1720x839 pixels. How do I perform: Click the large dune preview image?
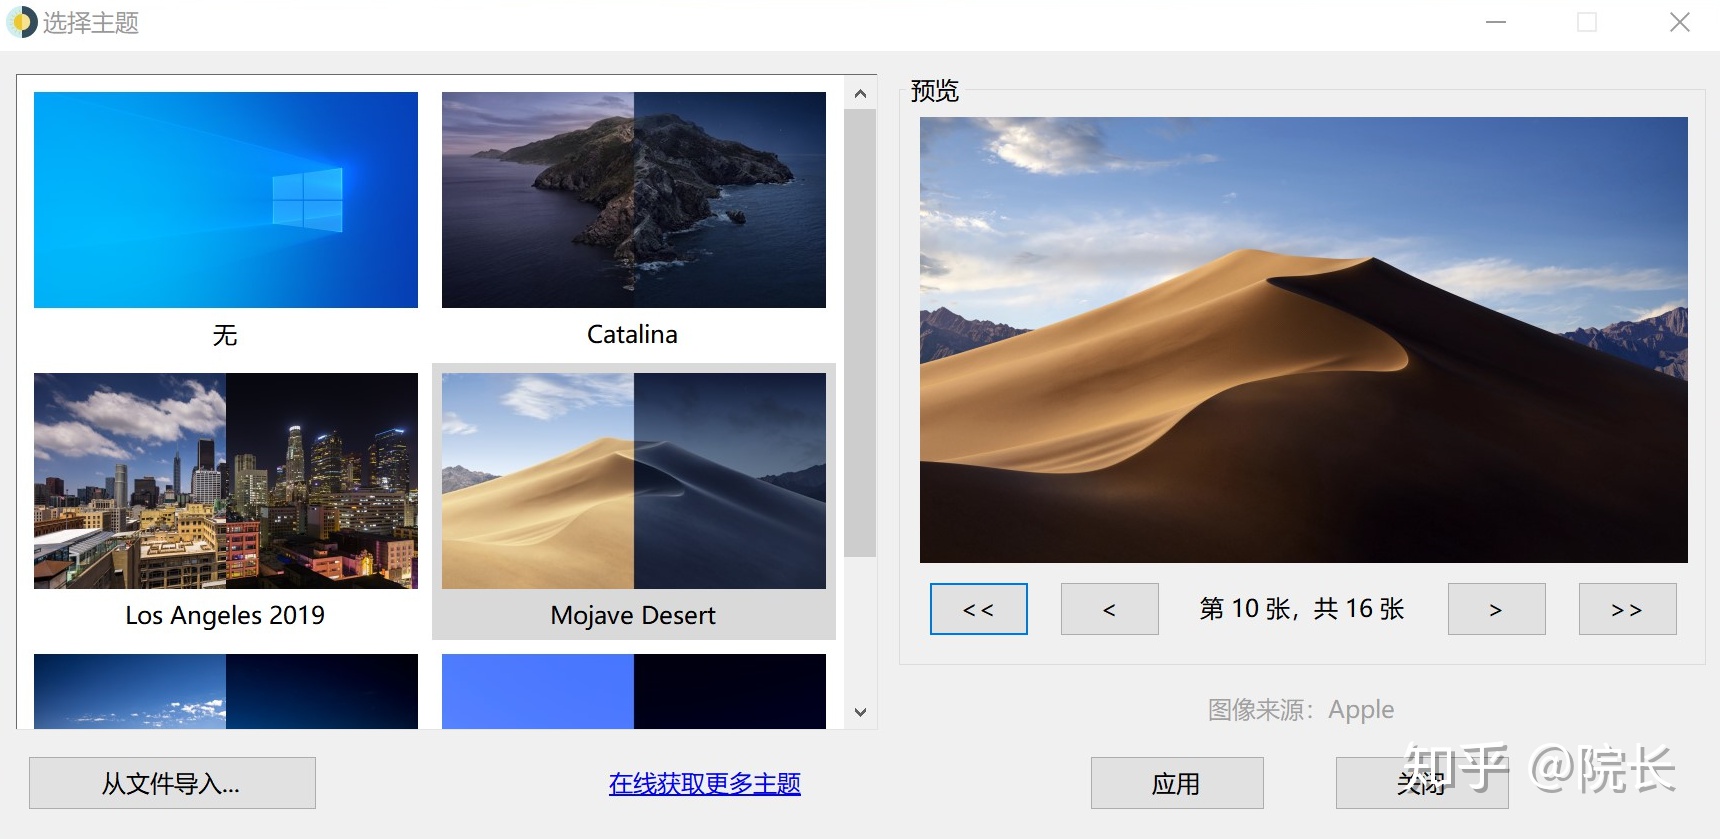coord(1303,340)
